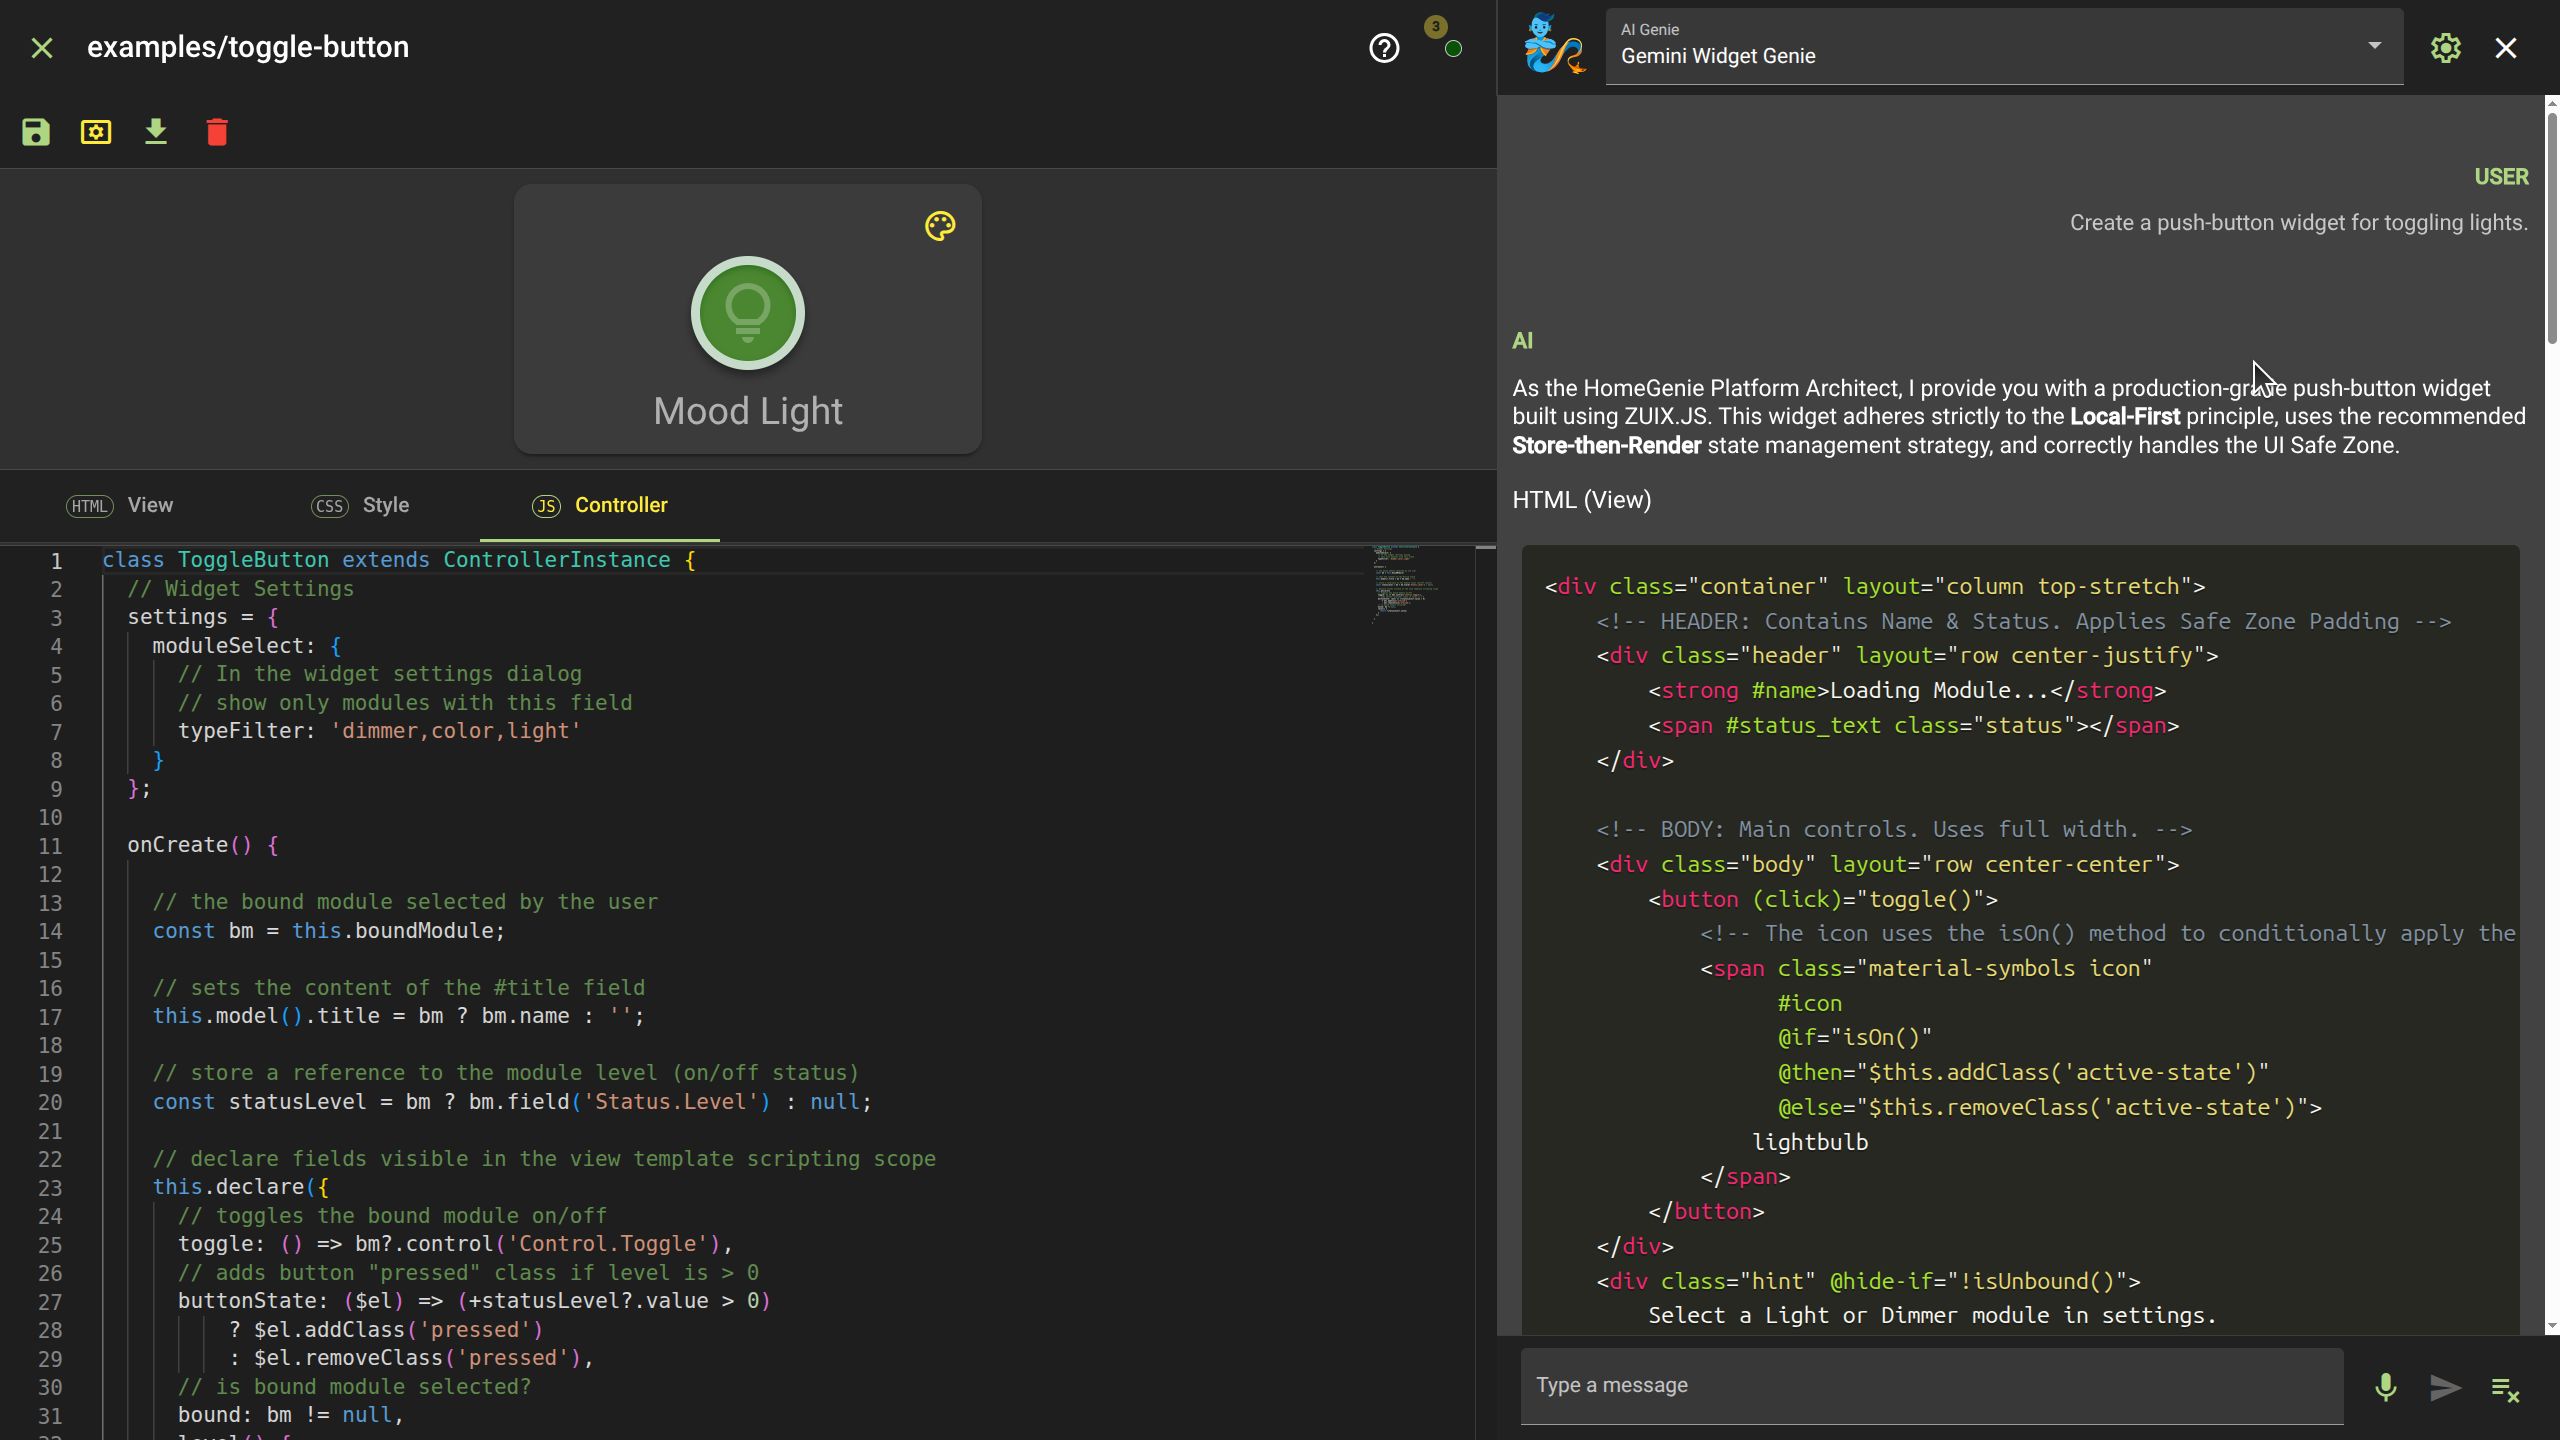This screenshot has height=1440, width=2560.
Task: Open the help question mark icon
Action: pyautogui.click(x=1384, y=48)
